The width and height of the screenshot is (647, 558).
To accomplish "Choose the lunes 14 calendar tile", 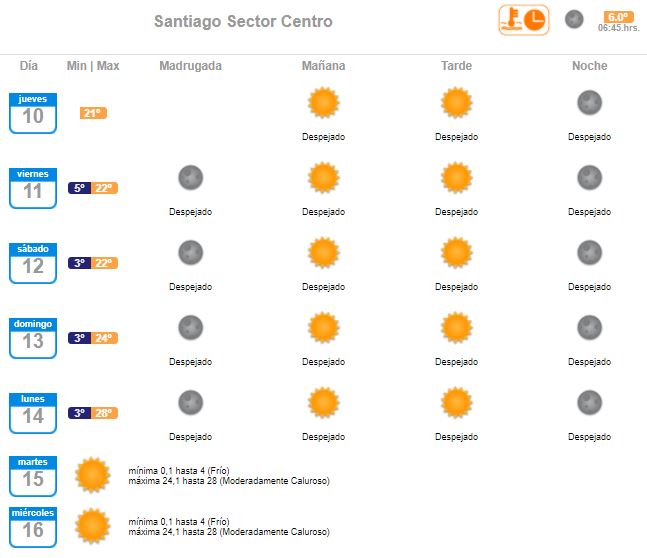I will [x=33, y=413].
